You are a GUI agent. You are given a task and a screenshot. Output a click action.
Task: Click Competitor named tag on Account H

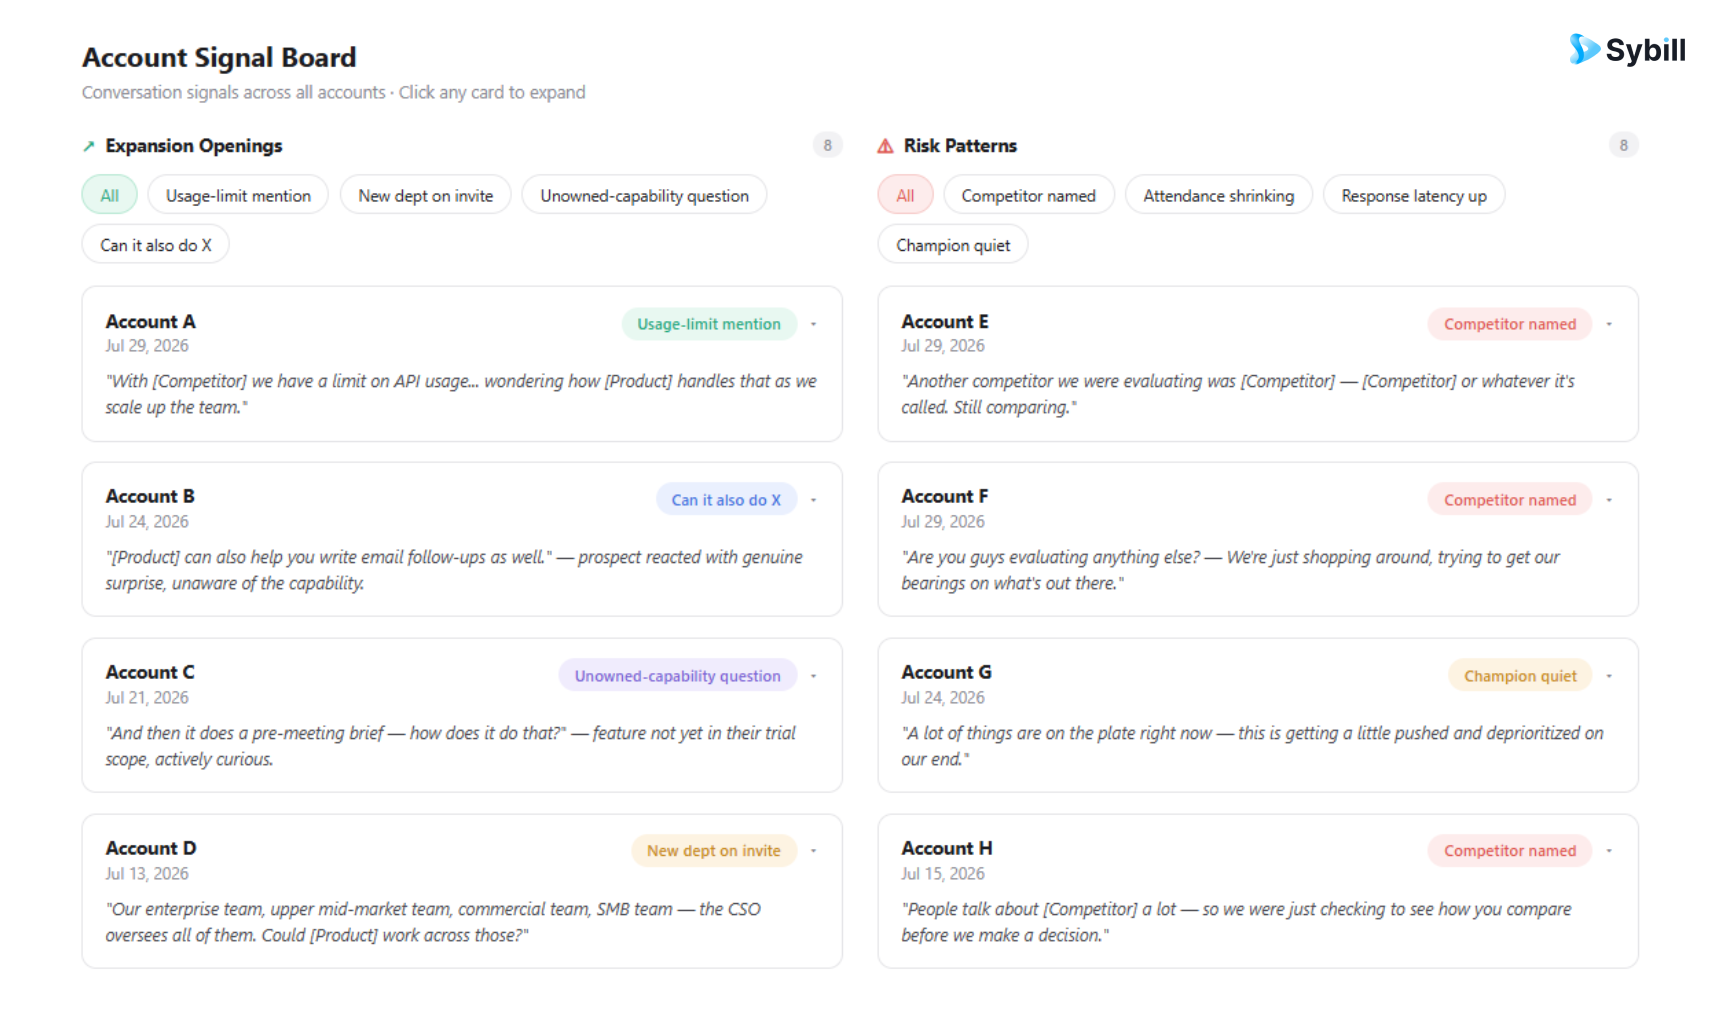point(1510,851)
